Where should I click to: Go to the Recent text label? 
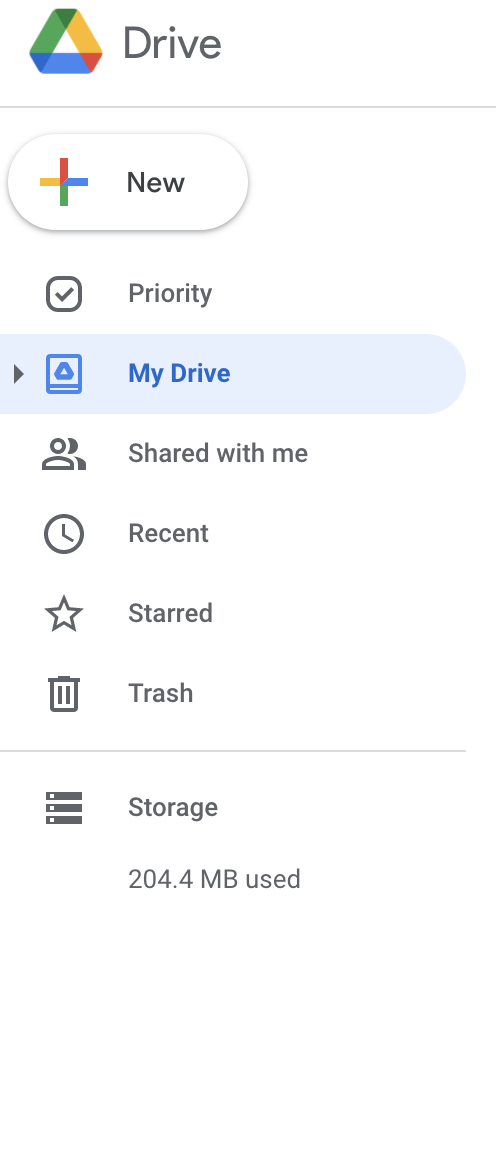click(168, 534)
